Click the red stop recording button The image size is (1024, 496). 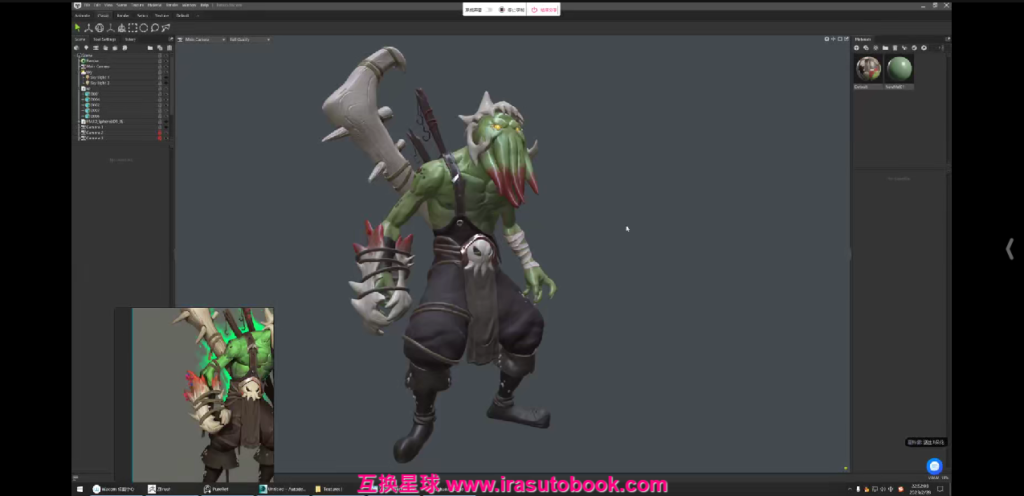[x=543, y=10]
